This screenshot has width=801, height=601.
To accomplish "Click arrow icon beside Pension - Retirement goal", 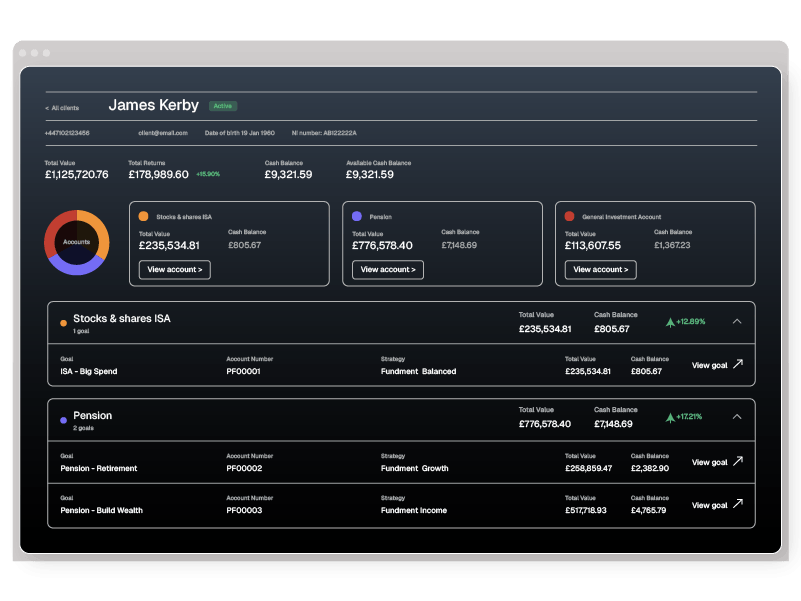I will 738,461.
